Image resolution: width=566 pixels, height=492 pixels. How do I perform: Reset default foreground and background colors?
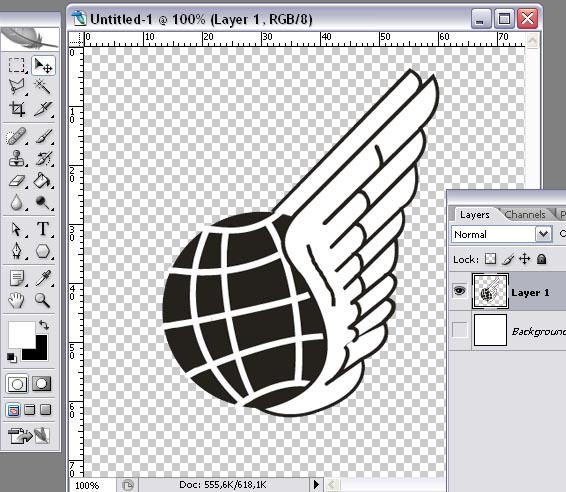(x=12, y=357)
